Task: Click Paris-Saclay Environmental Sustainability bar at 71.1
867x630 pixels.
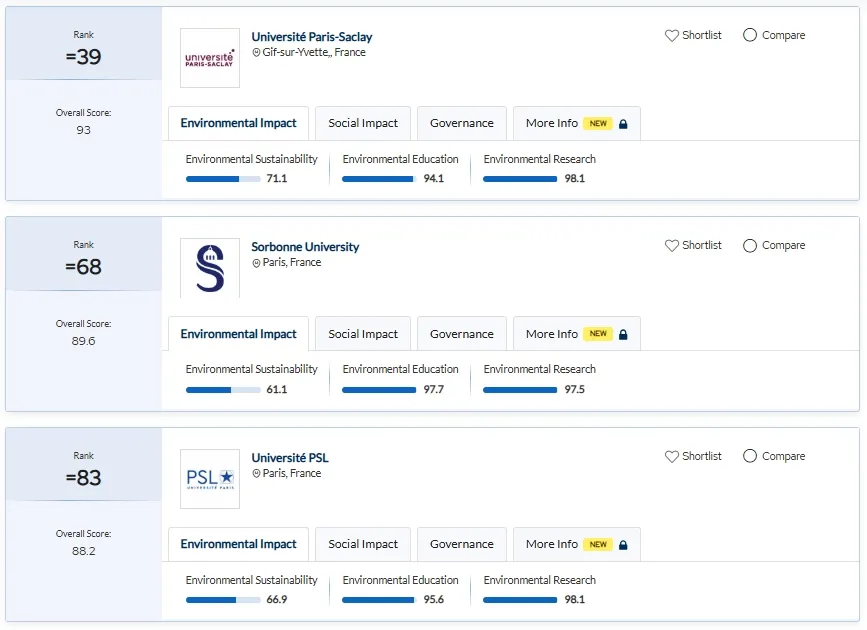Action: 223,179
